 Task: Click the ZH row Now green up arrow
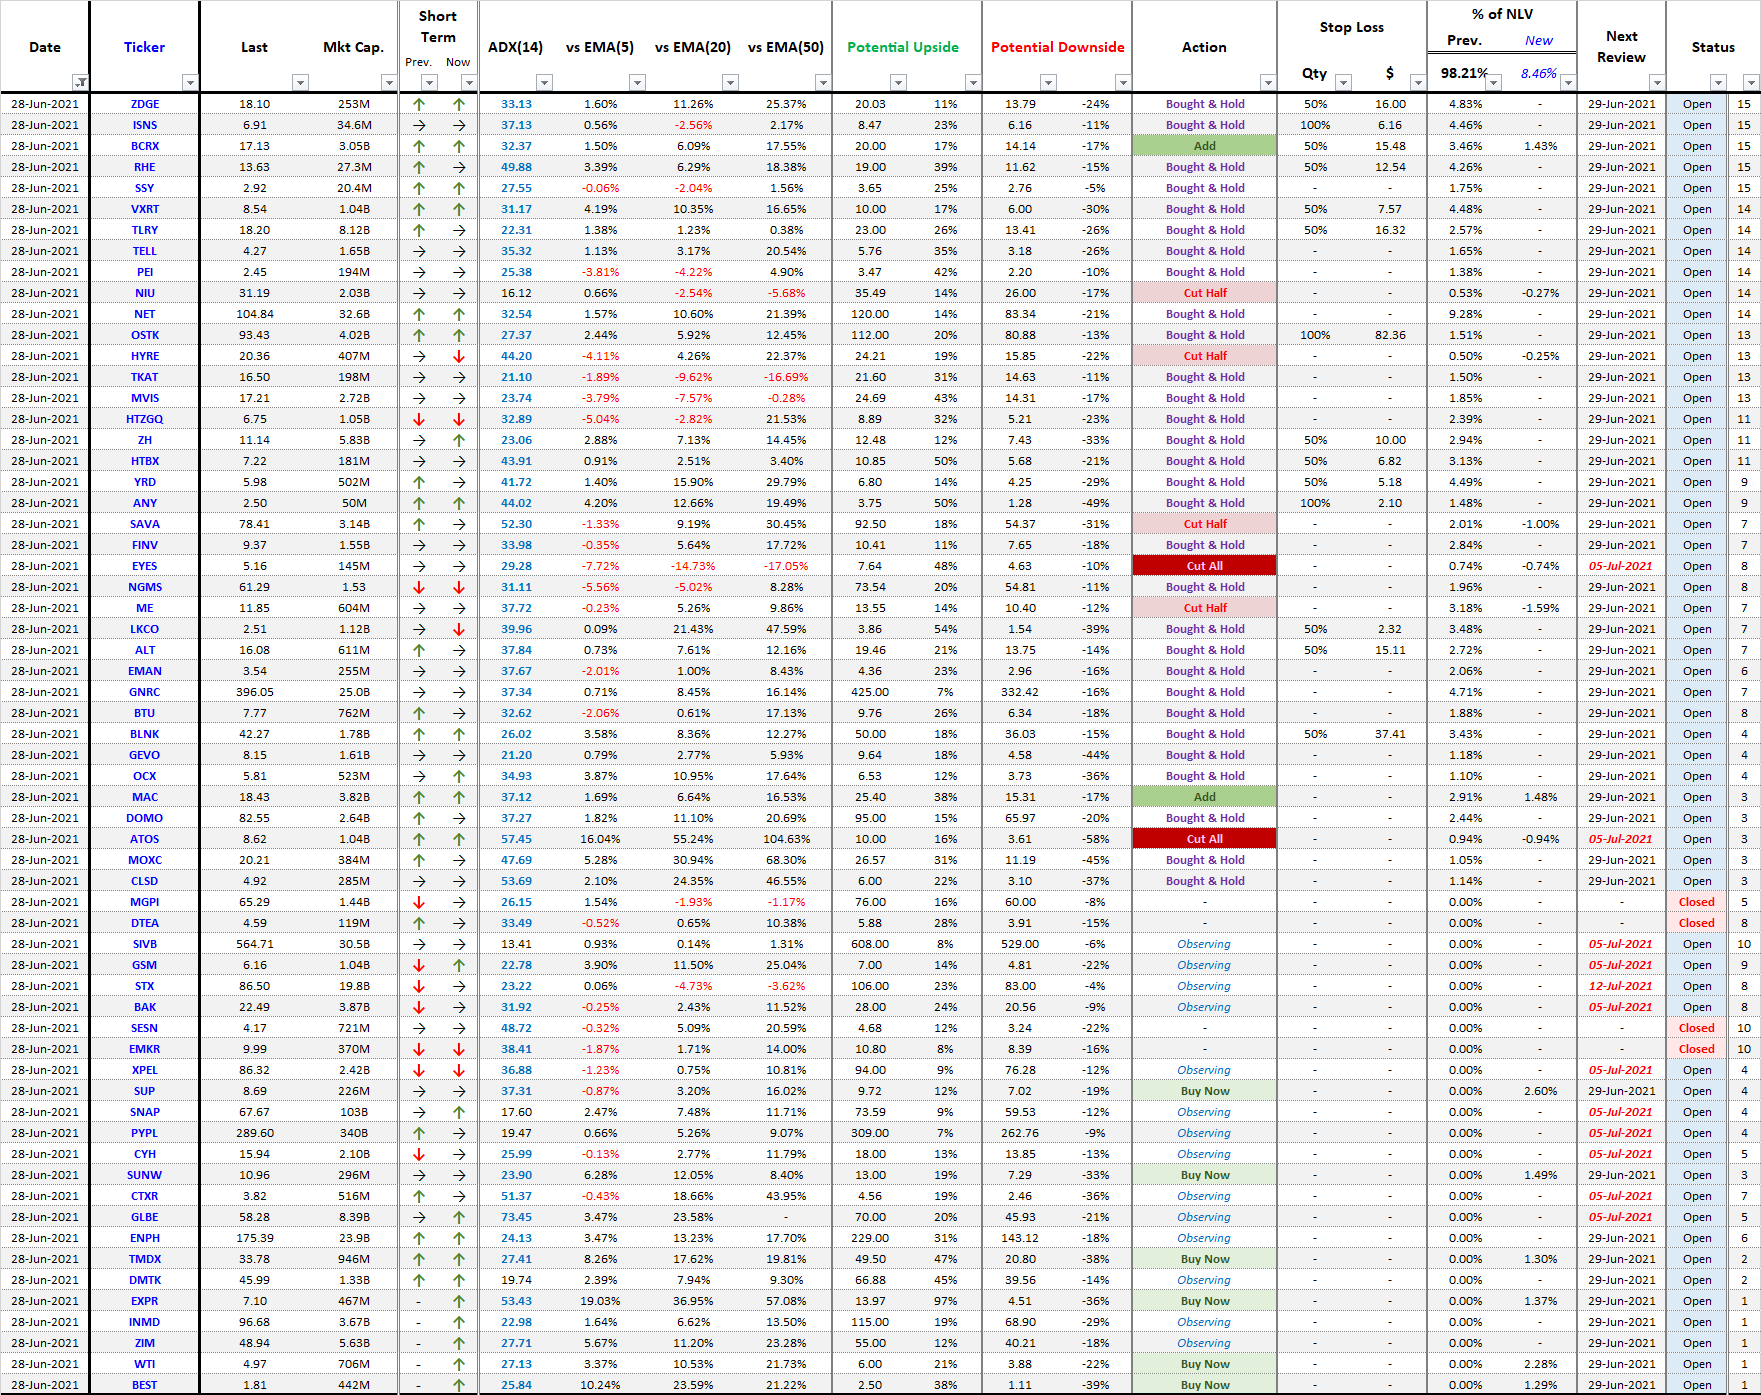coord(459,440)
